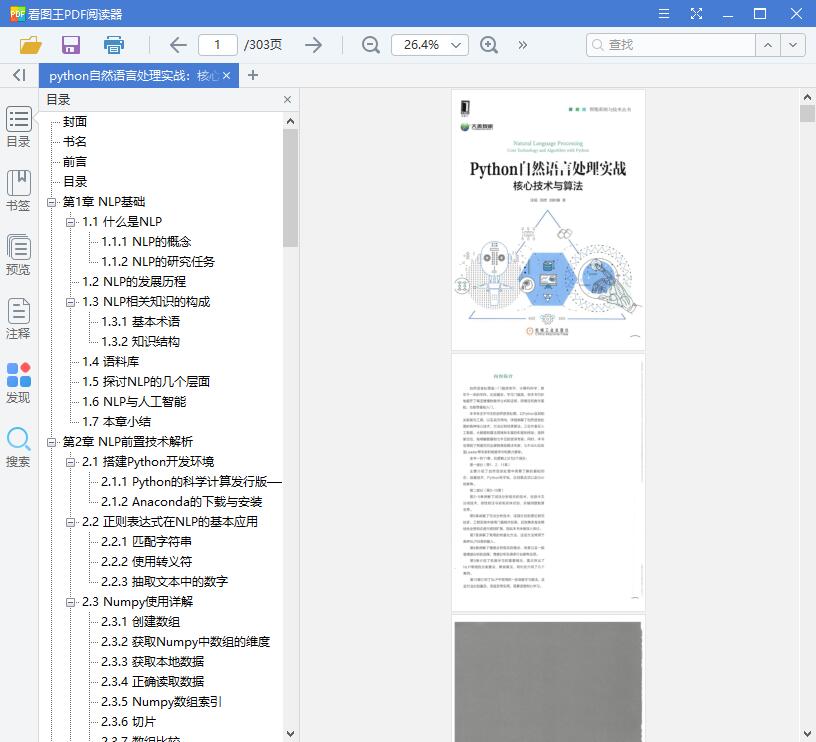The width and height of the screenshot is (816, 742).
Task: Click the 查找 search input field
Action: [671, 45]
